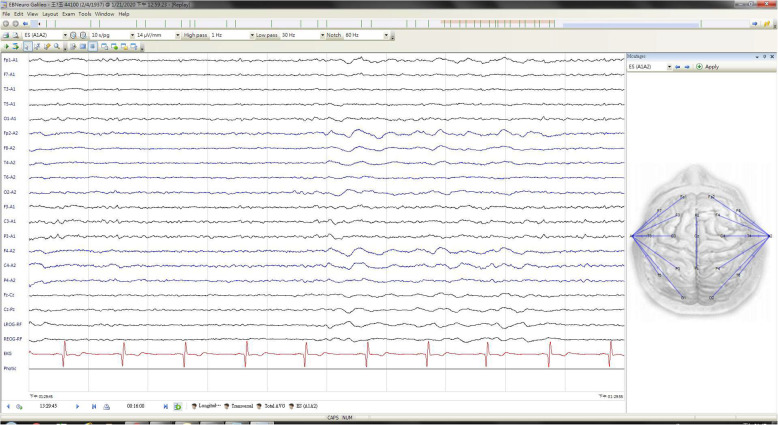The image size is (778, 425).
Task: Switch to the Total AVG montage shortcut
Action: click(271, 406)
